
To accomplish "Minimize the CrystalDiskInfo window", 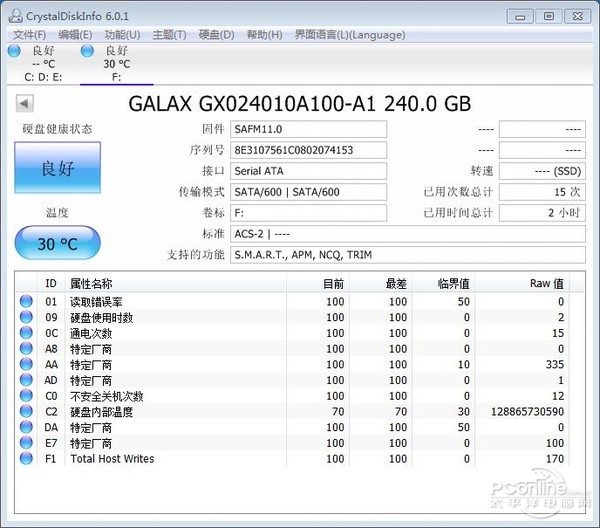I will [520, 16].
